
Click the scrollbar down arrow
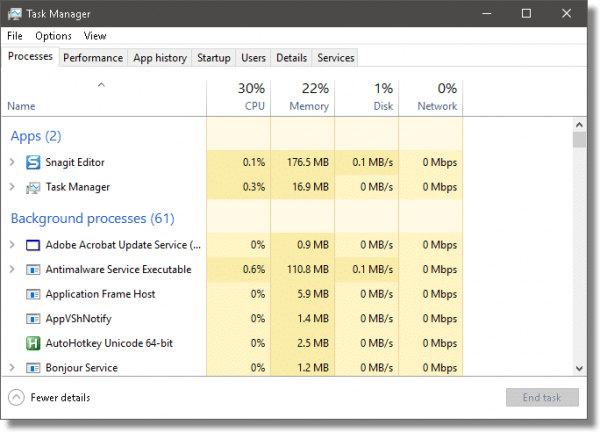click(579, 368)
